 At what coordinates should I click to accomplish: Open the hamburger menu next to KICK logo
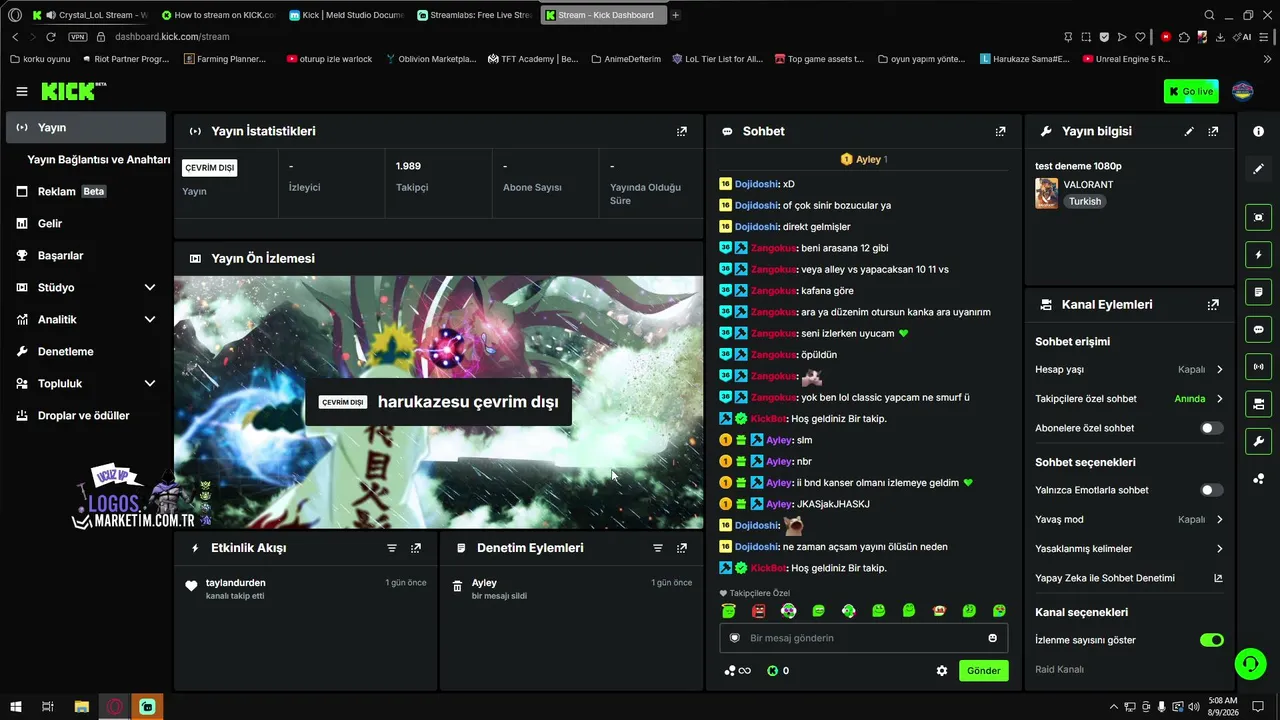tap(22, 91)
